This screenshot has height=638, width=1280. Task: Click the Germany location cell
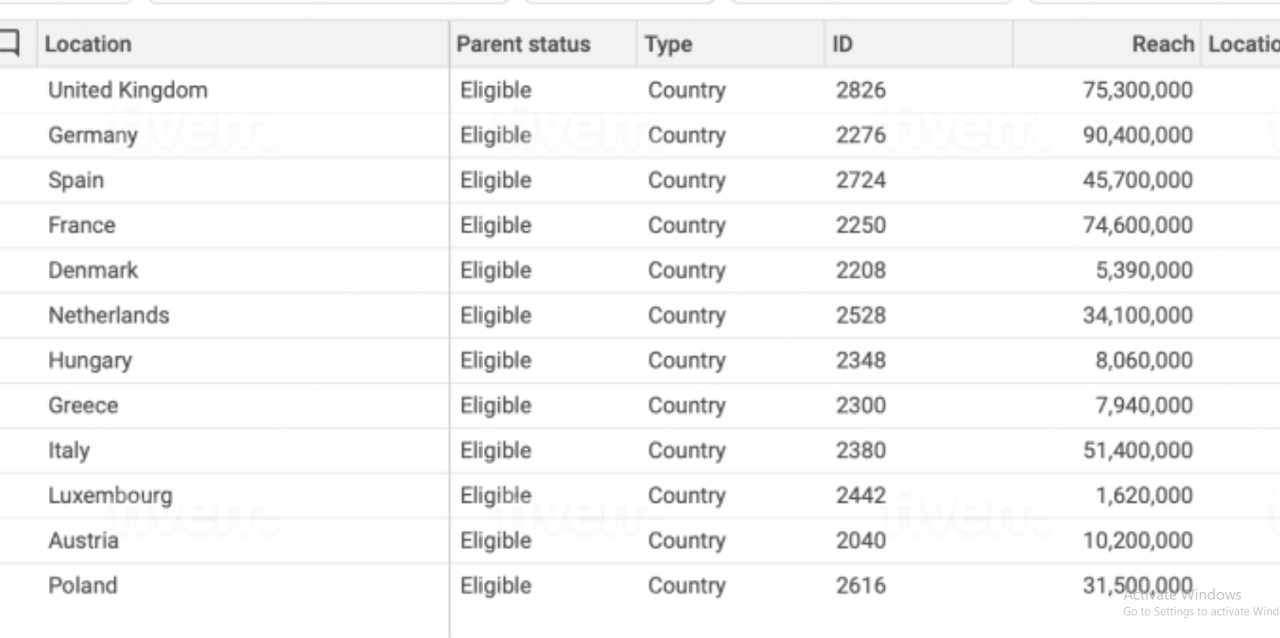pos(93,135)
